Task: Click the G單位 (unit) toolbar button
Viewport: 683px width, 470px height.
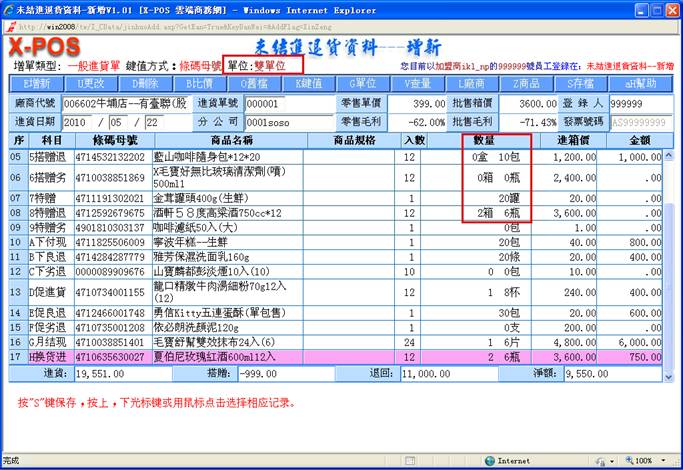Action: [364, 83]
